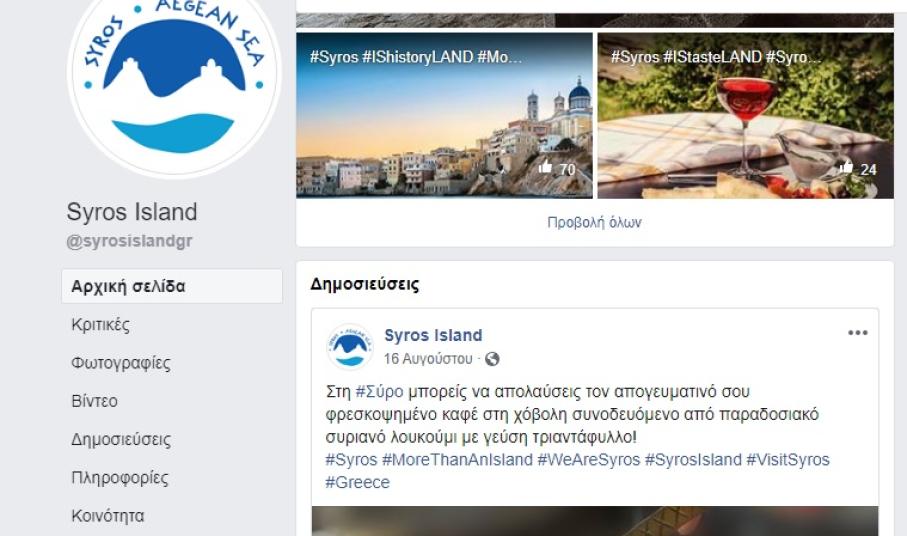Click the thumbs-up count 70 on photo

[558, 169]
